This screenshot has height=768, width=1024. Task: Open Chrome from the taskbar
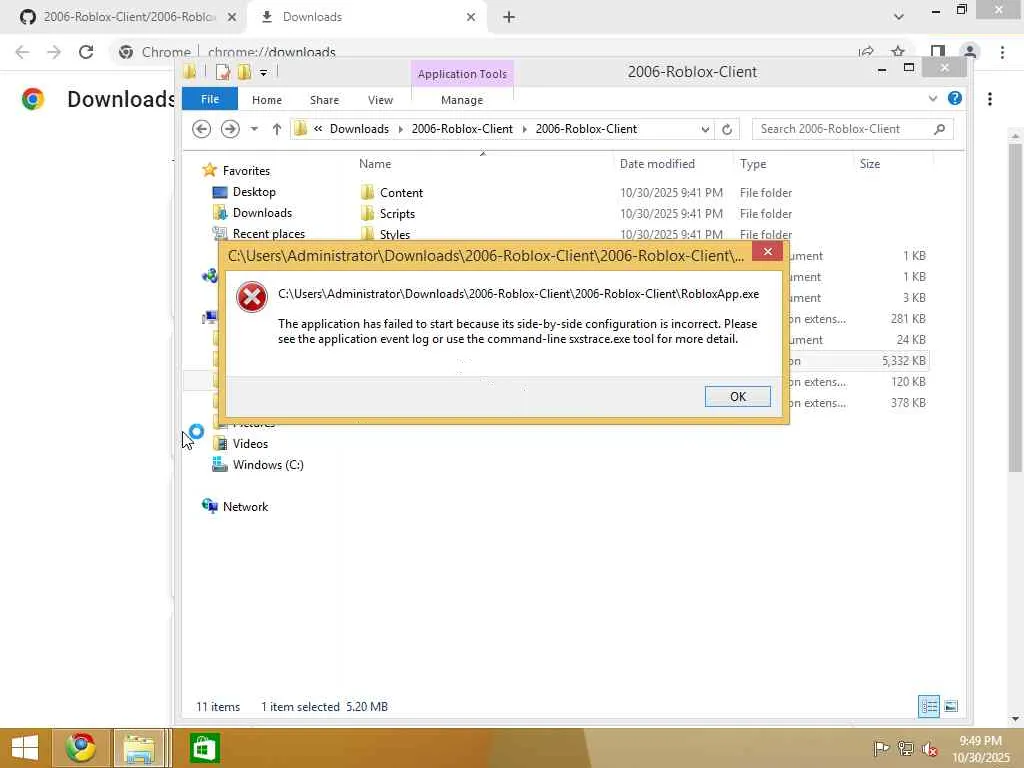pos(80,748)
